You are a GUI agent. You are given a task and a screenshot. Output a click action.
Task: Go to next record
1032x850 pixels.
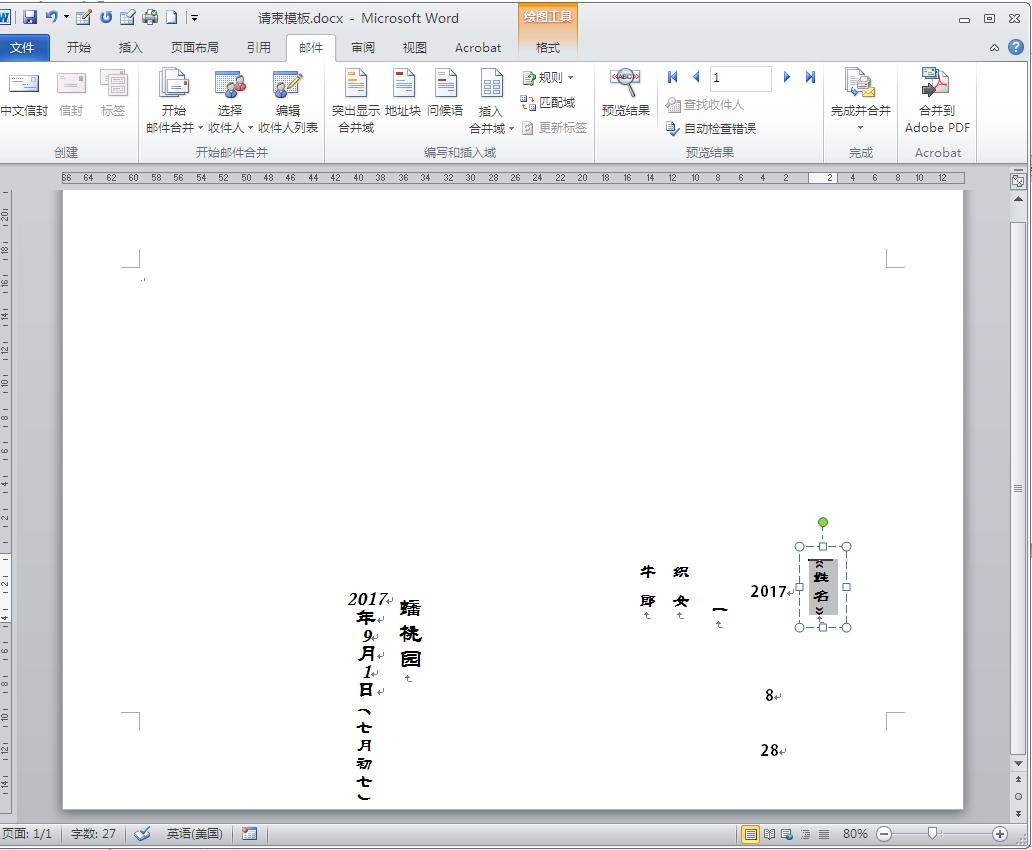point(787,77)
